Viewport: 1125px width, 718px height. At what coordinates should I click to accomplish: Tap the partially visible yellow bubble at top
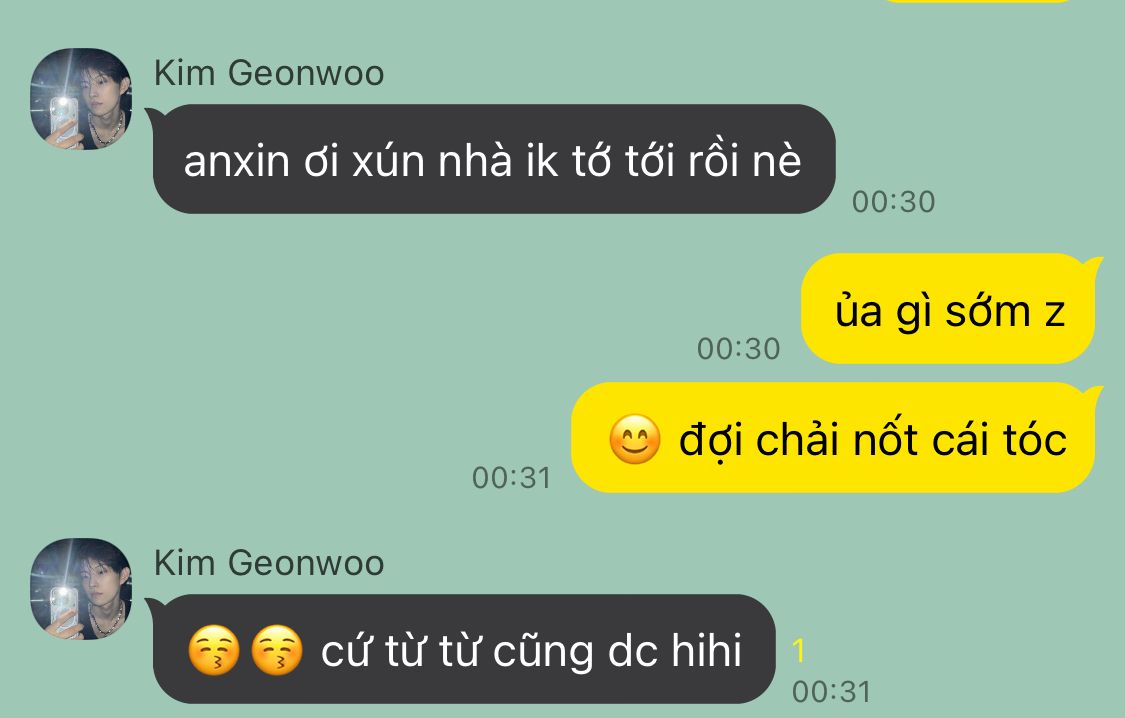pos(977,1)
